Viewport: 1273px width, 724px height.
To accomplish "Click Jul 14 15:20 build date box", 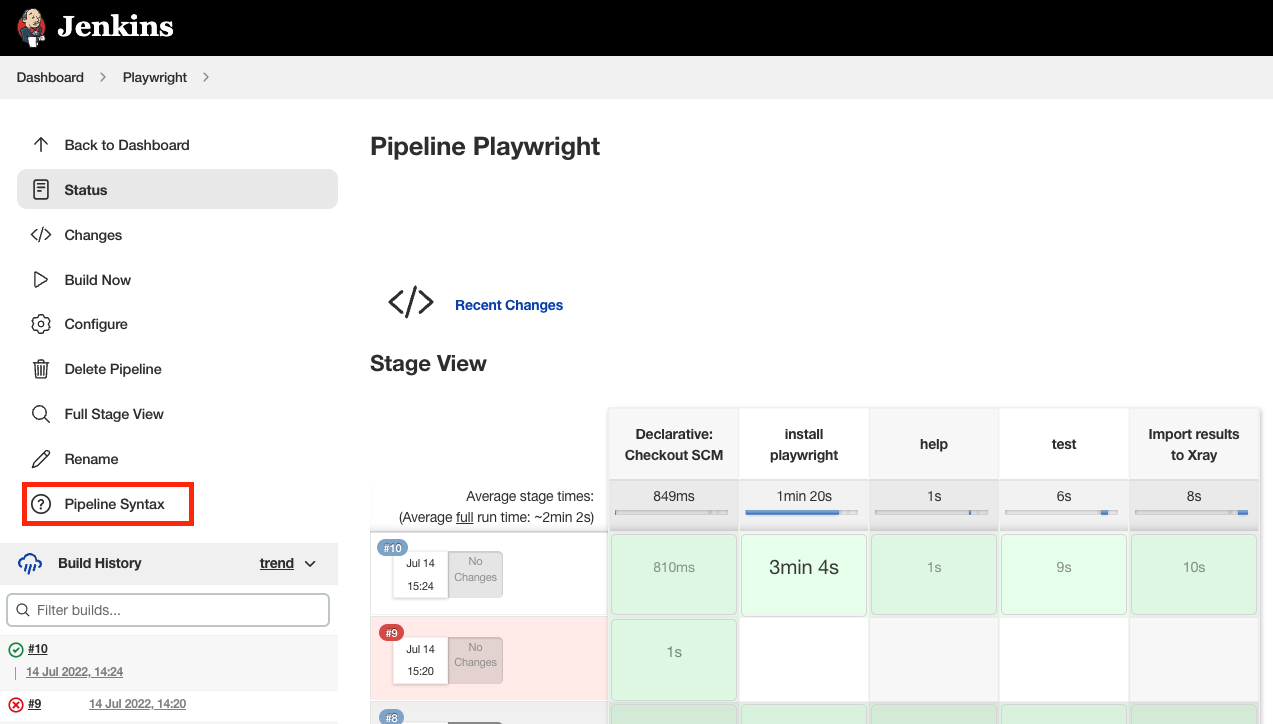I will click(420, 660).
